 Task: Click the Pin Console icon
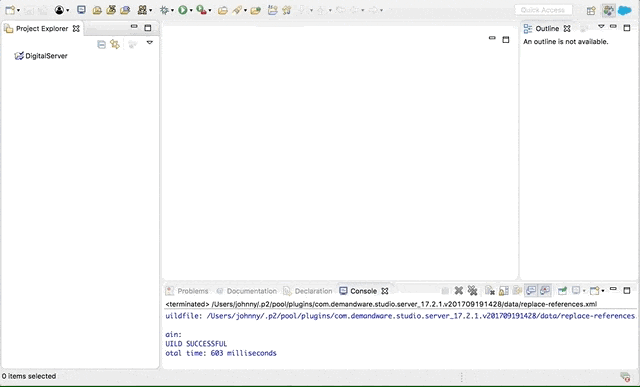(562, 291)
